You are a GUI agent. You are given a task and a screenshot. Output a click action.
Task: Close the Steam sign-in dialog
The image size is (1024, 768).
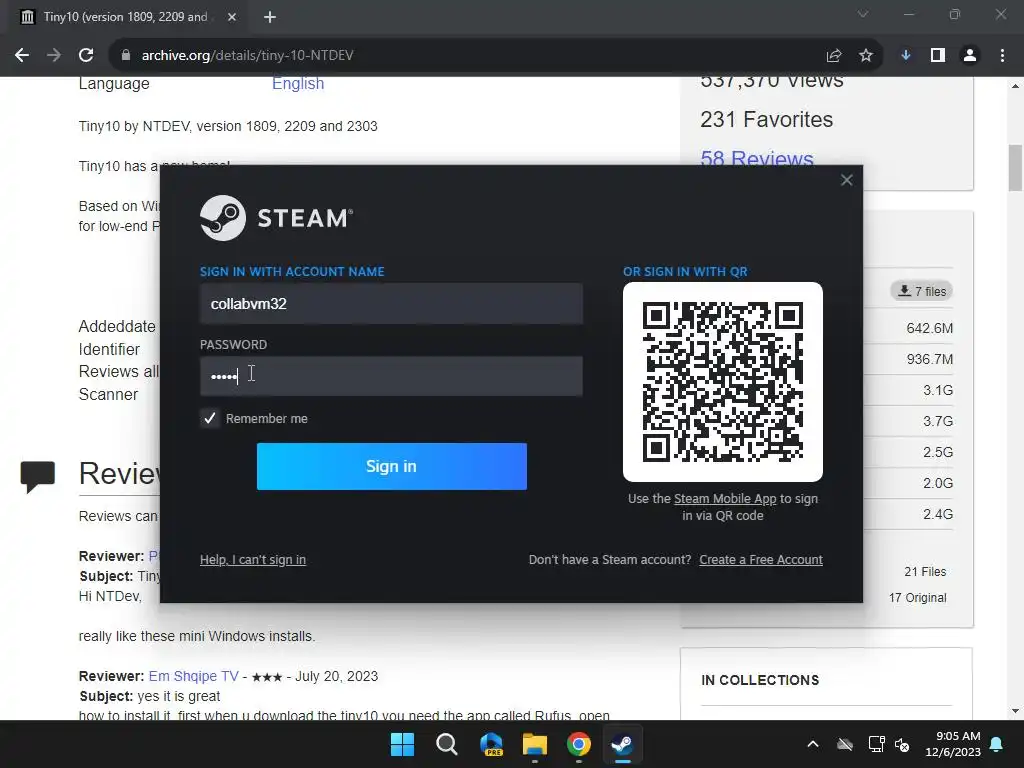(x=846, y=180)
